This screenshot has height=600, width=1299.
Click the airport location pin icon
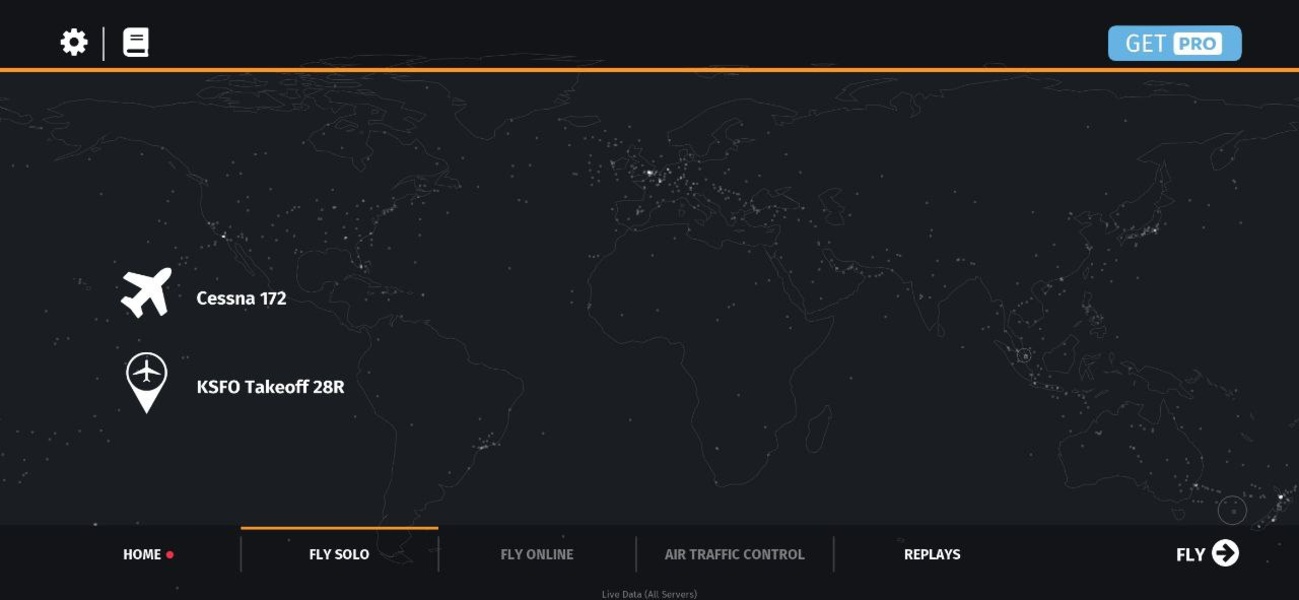pyautogui.click(x=147, y=383)
